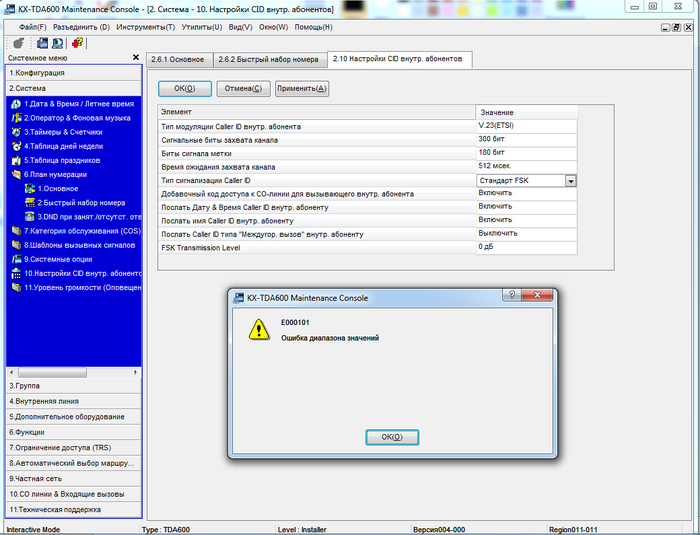Click the save to disk toolbar icon
This screenshot has width=700, height=535.
(42, 43)
